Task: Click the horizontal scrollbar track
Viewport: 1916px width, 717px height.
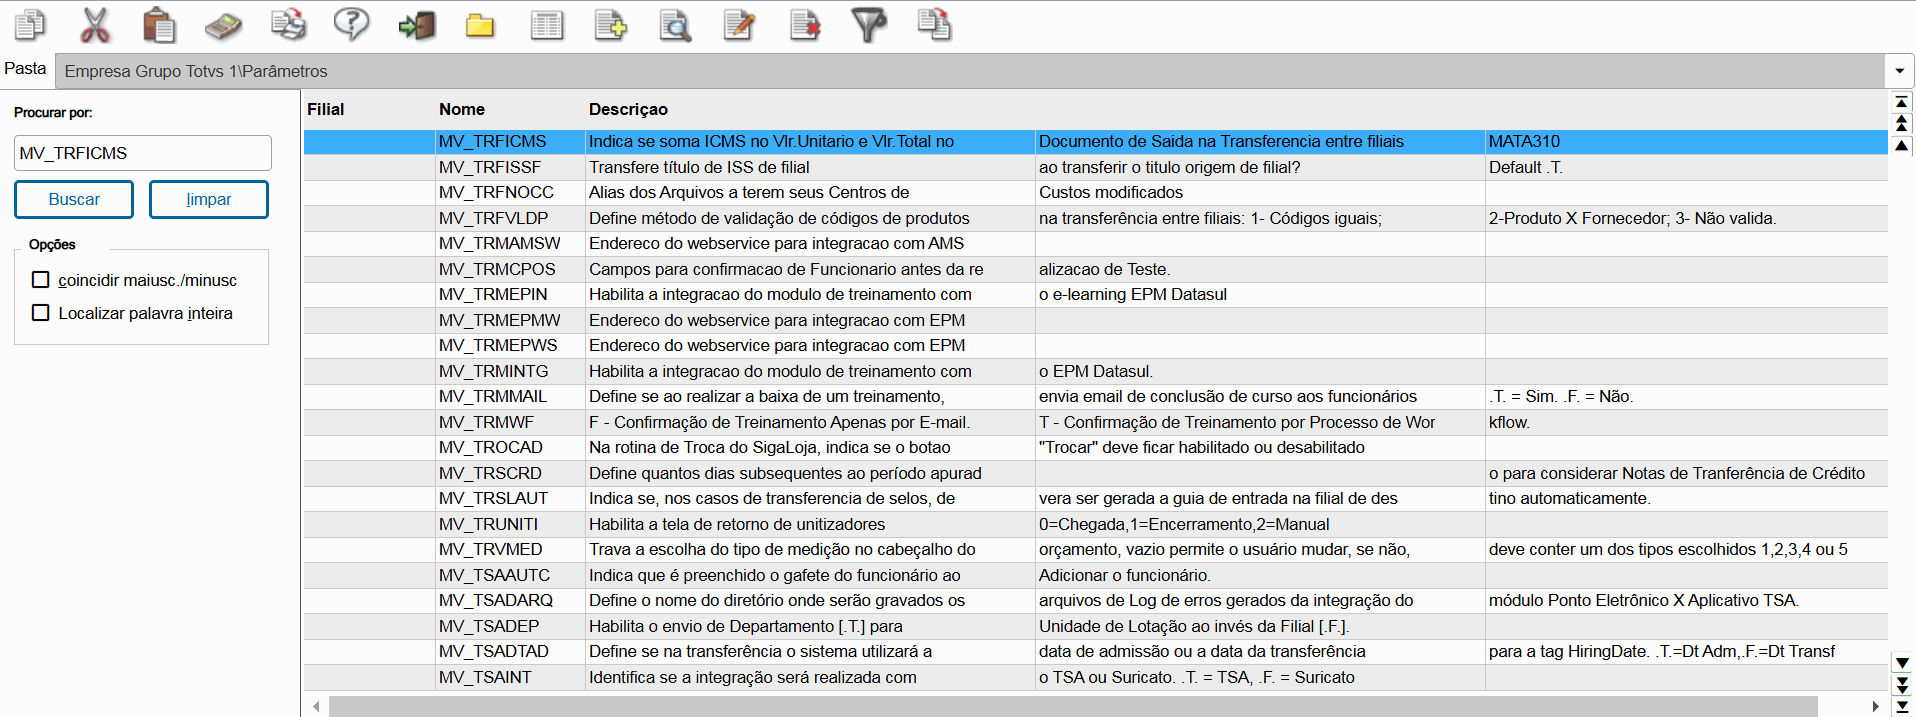Action: pos(1073,706)
